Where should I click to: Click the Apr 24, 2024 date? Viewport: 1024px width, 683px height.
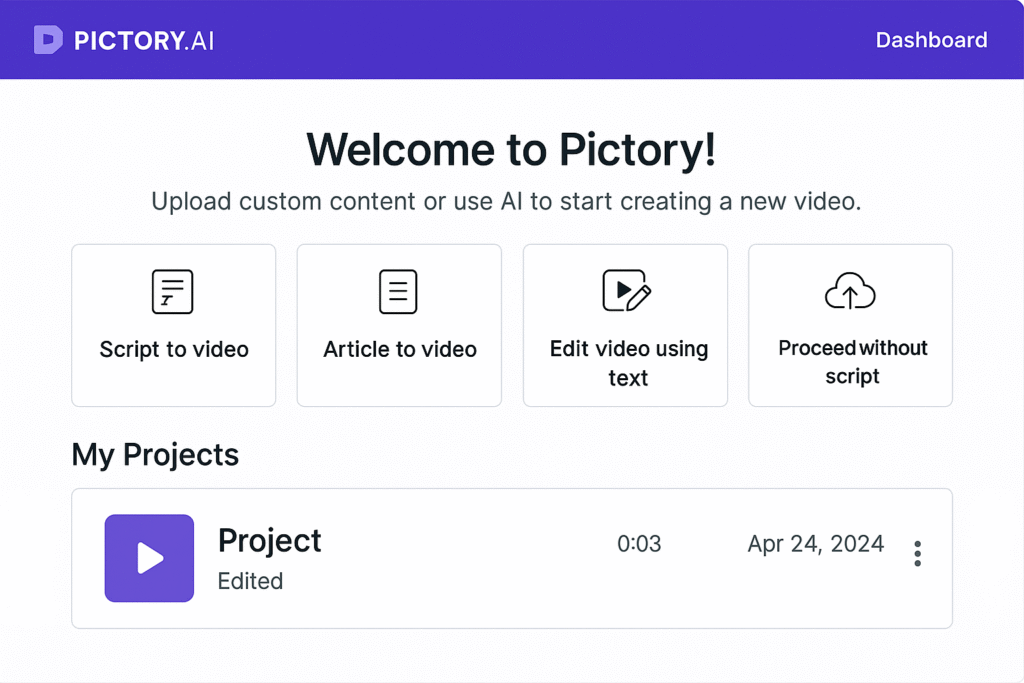(816, 543)
